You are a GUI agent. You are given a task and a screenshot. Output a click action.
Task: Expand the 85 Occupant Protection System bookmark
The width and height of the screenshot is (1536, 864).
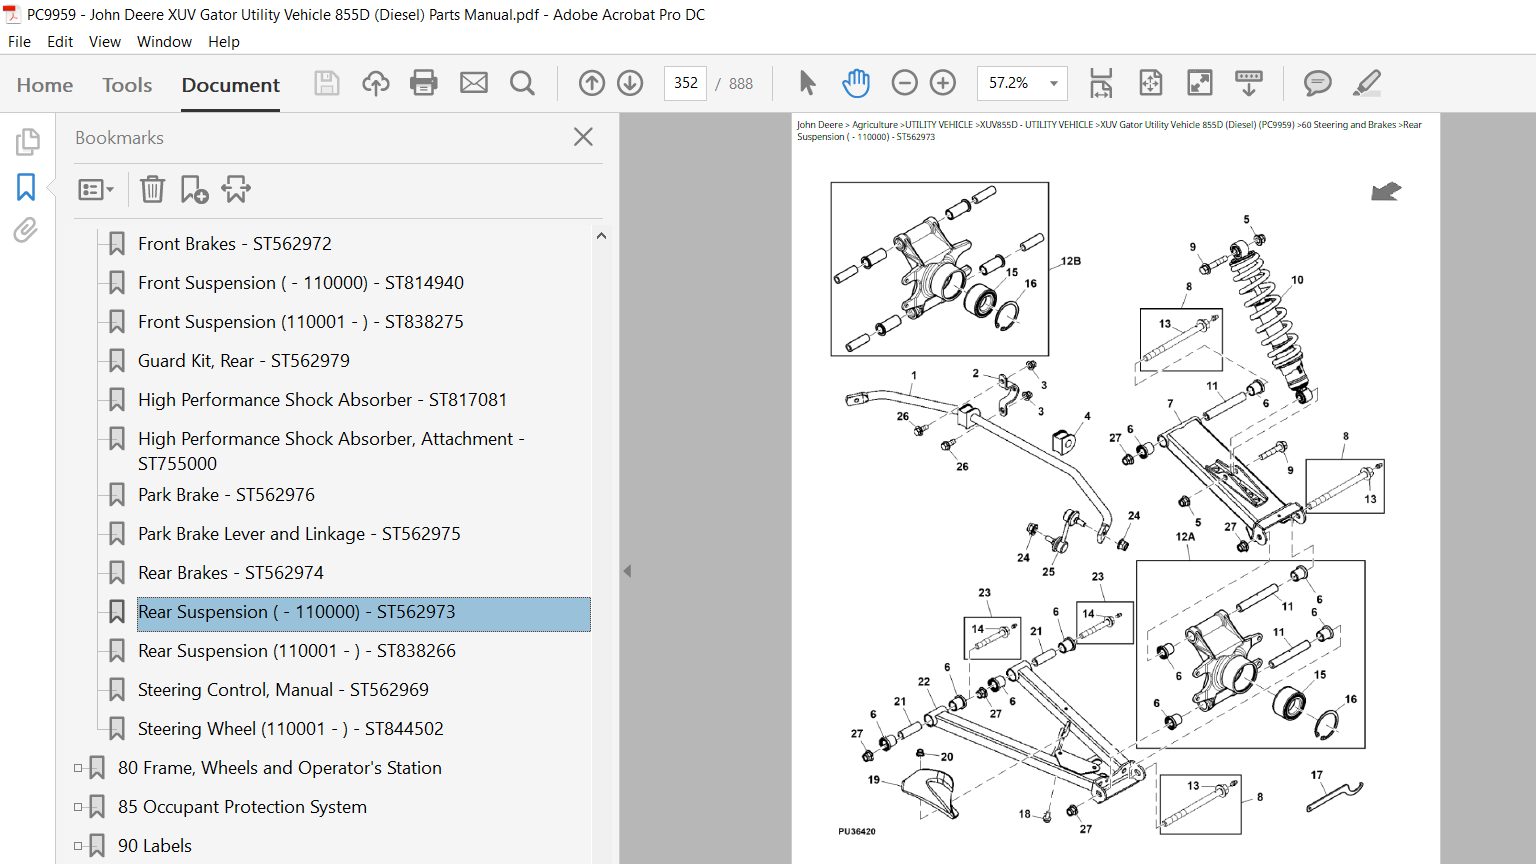[78, 807]
